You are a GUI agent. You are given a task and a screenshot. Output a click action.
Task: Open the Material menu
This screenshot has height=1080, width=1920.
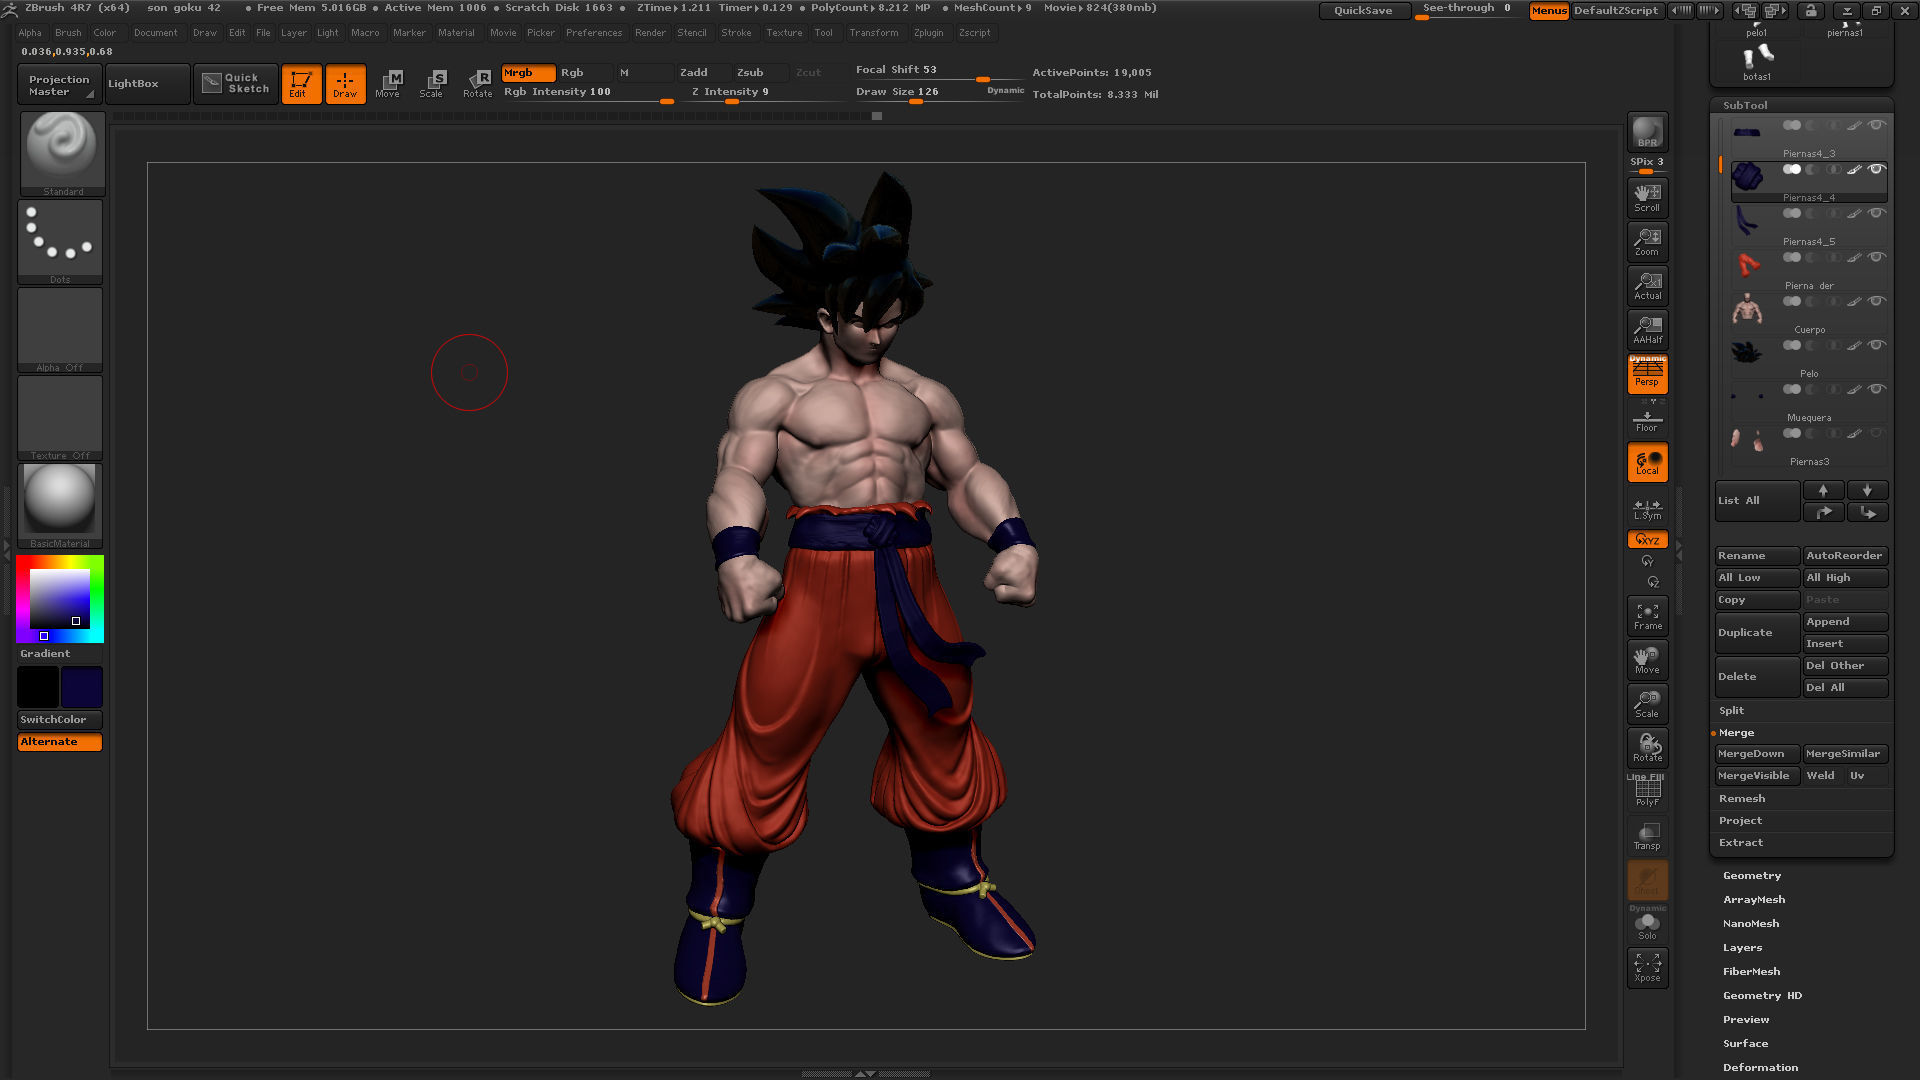pos(456,33)
